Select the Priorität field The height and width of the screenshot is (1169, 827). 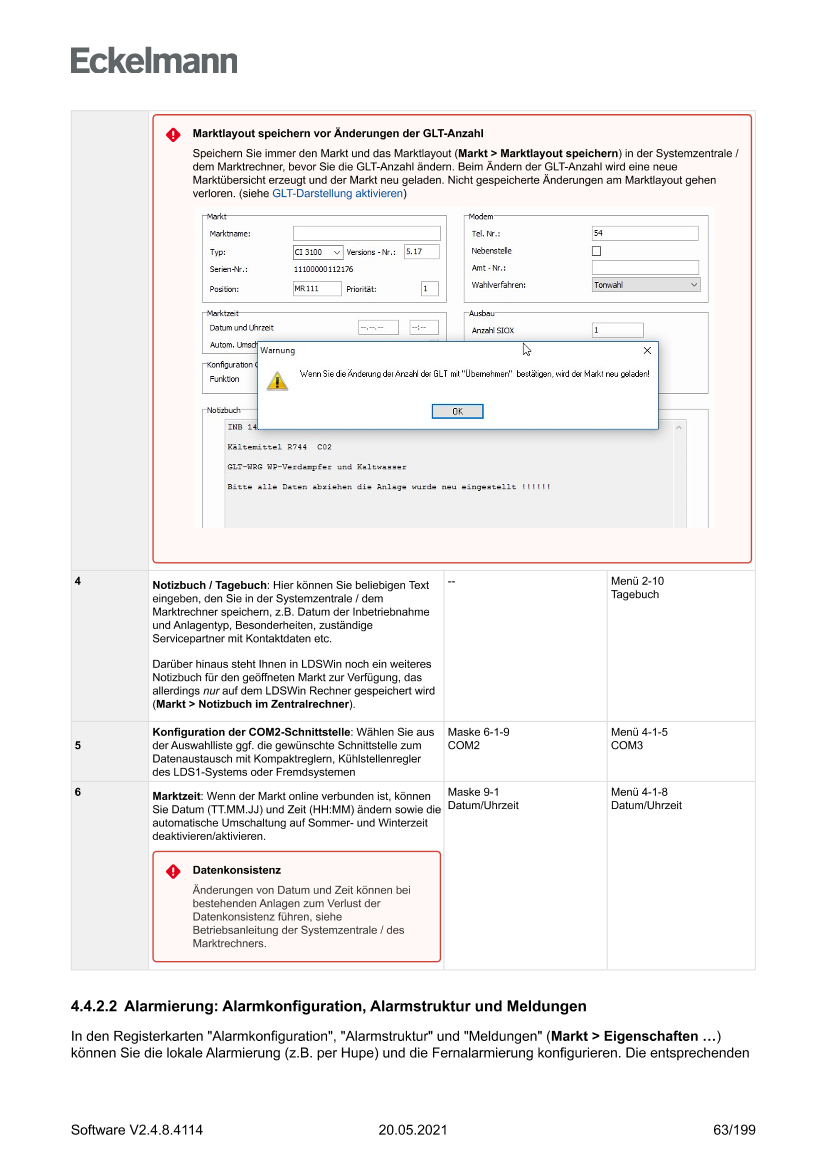[x=429, y=289]
